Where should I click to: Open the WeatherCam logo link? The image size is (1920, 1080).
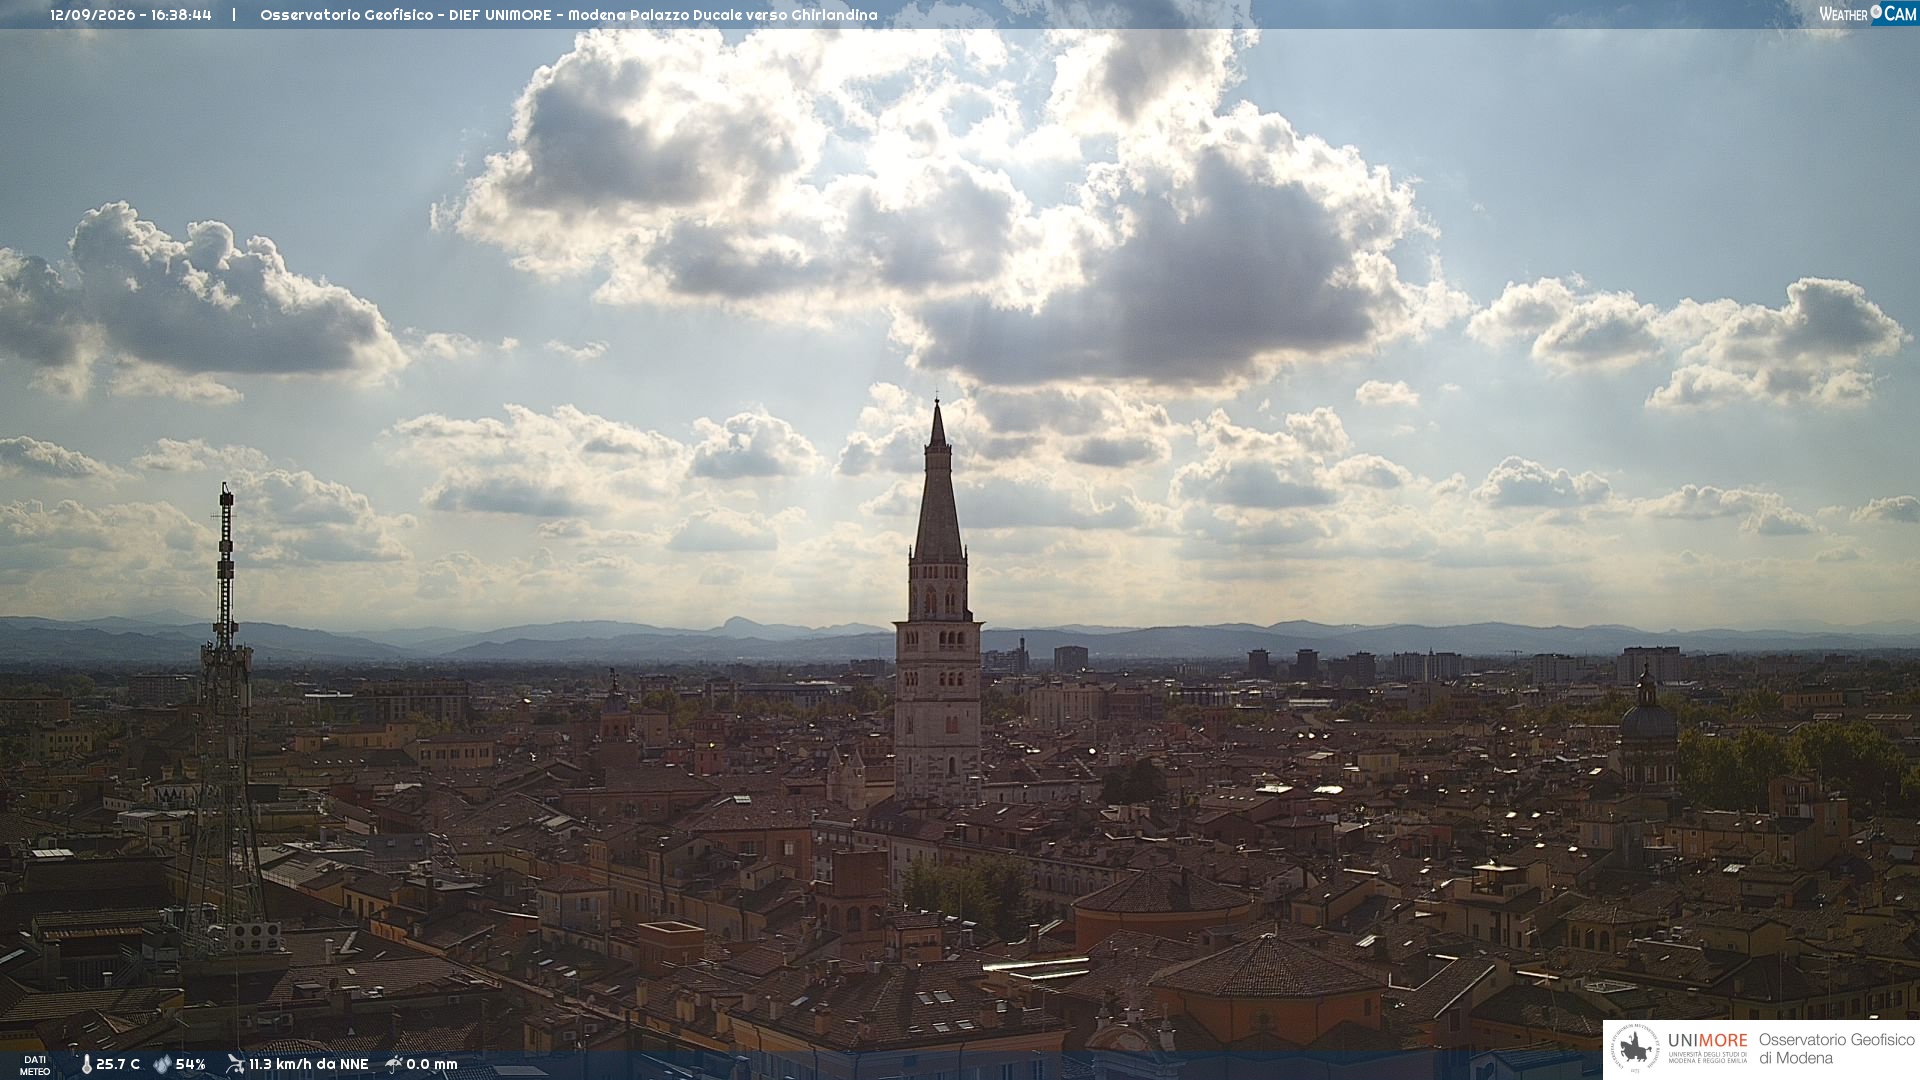(x=1868, y=14)
